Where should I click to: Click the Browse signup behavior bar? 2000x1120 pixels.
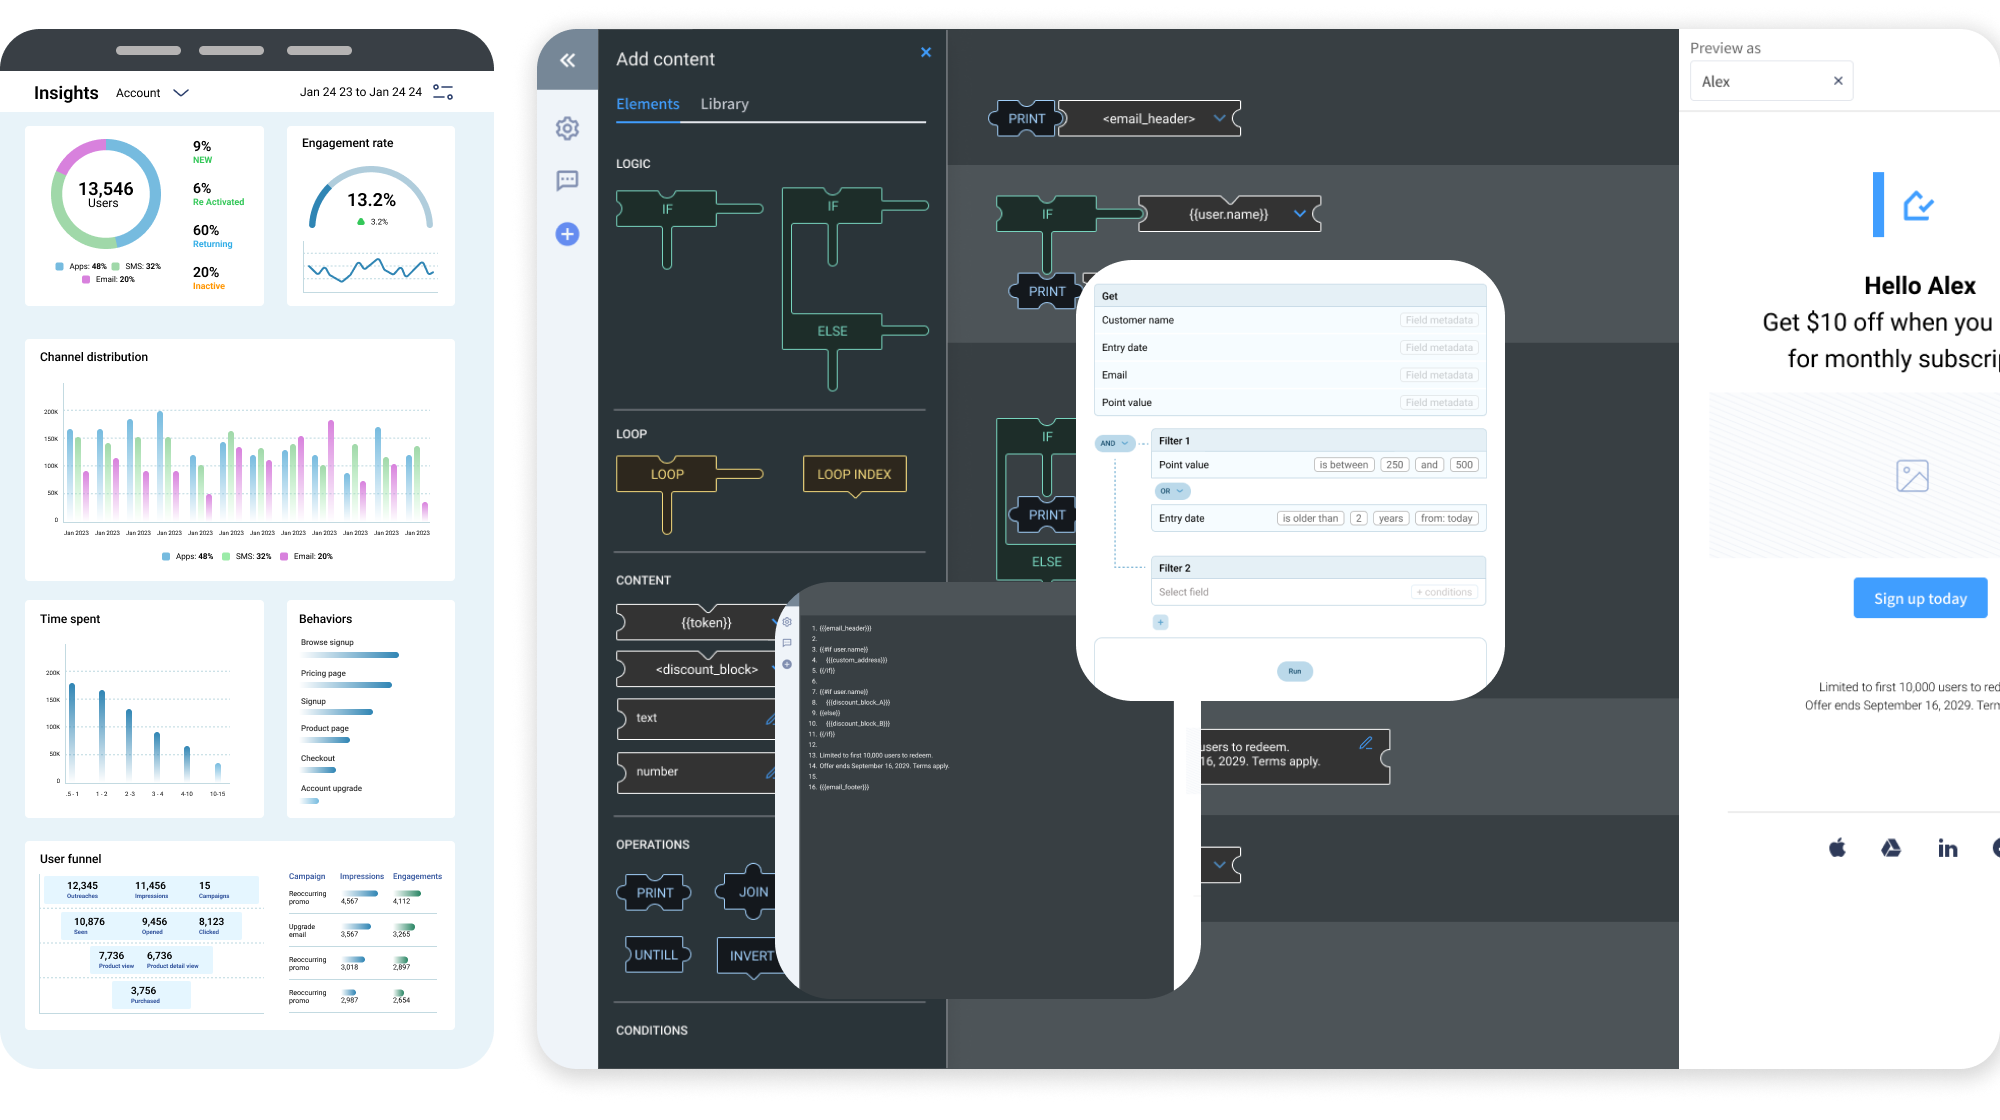[x=350, y=655]
